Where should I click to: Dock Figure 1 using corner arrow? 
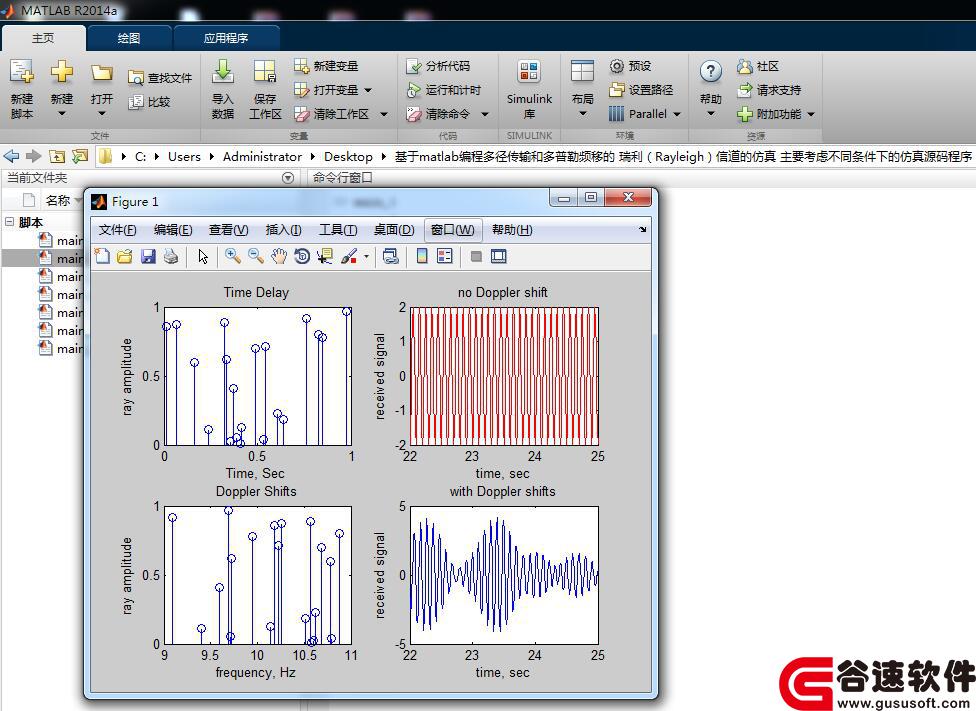coord(642,230)
